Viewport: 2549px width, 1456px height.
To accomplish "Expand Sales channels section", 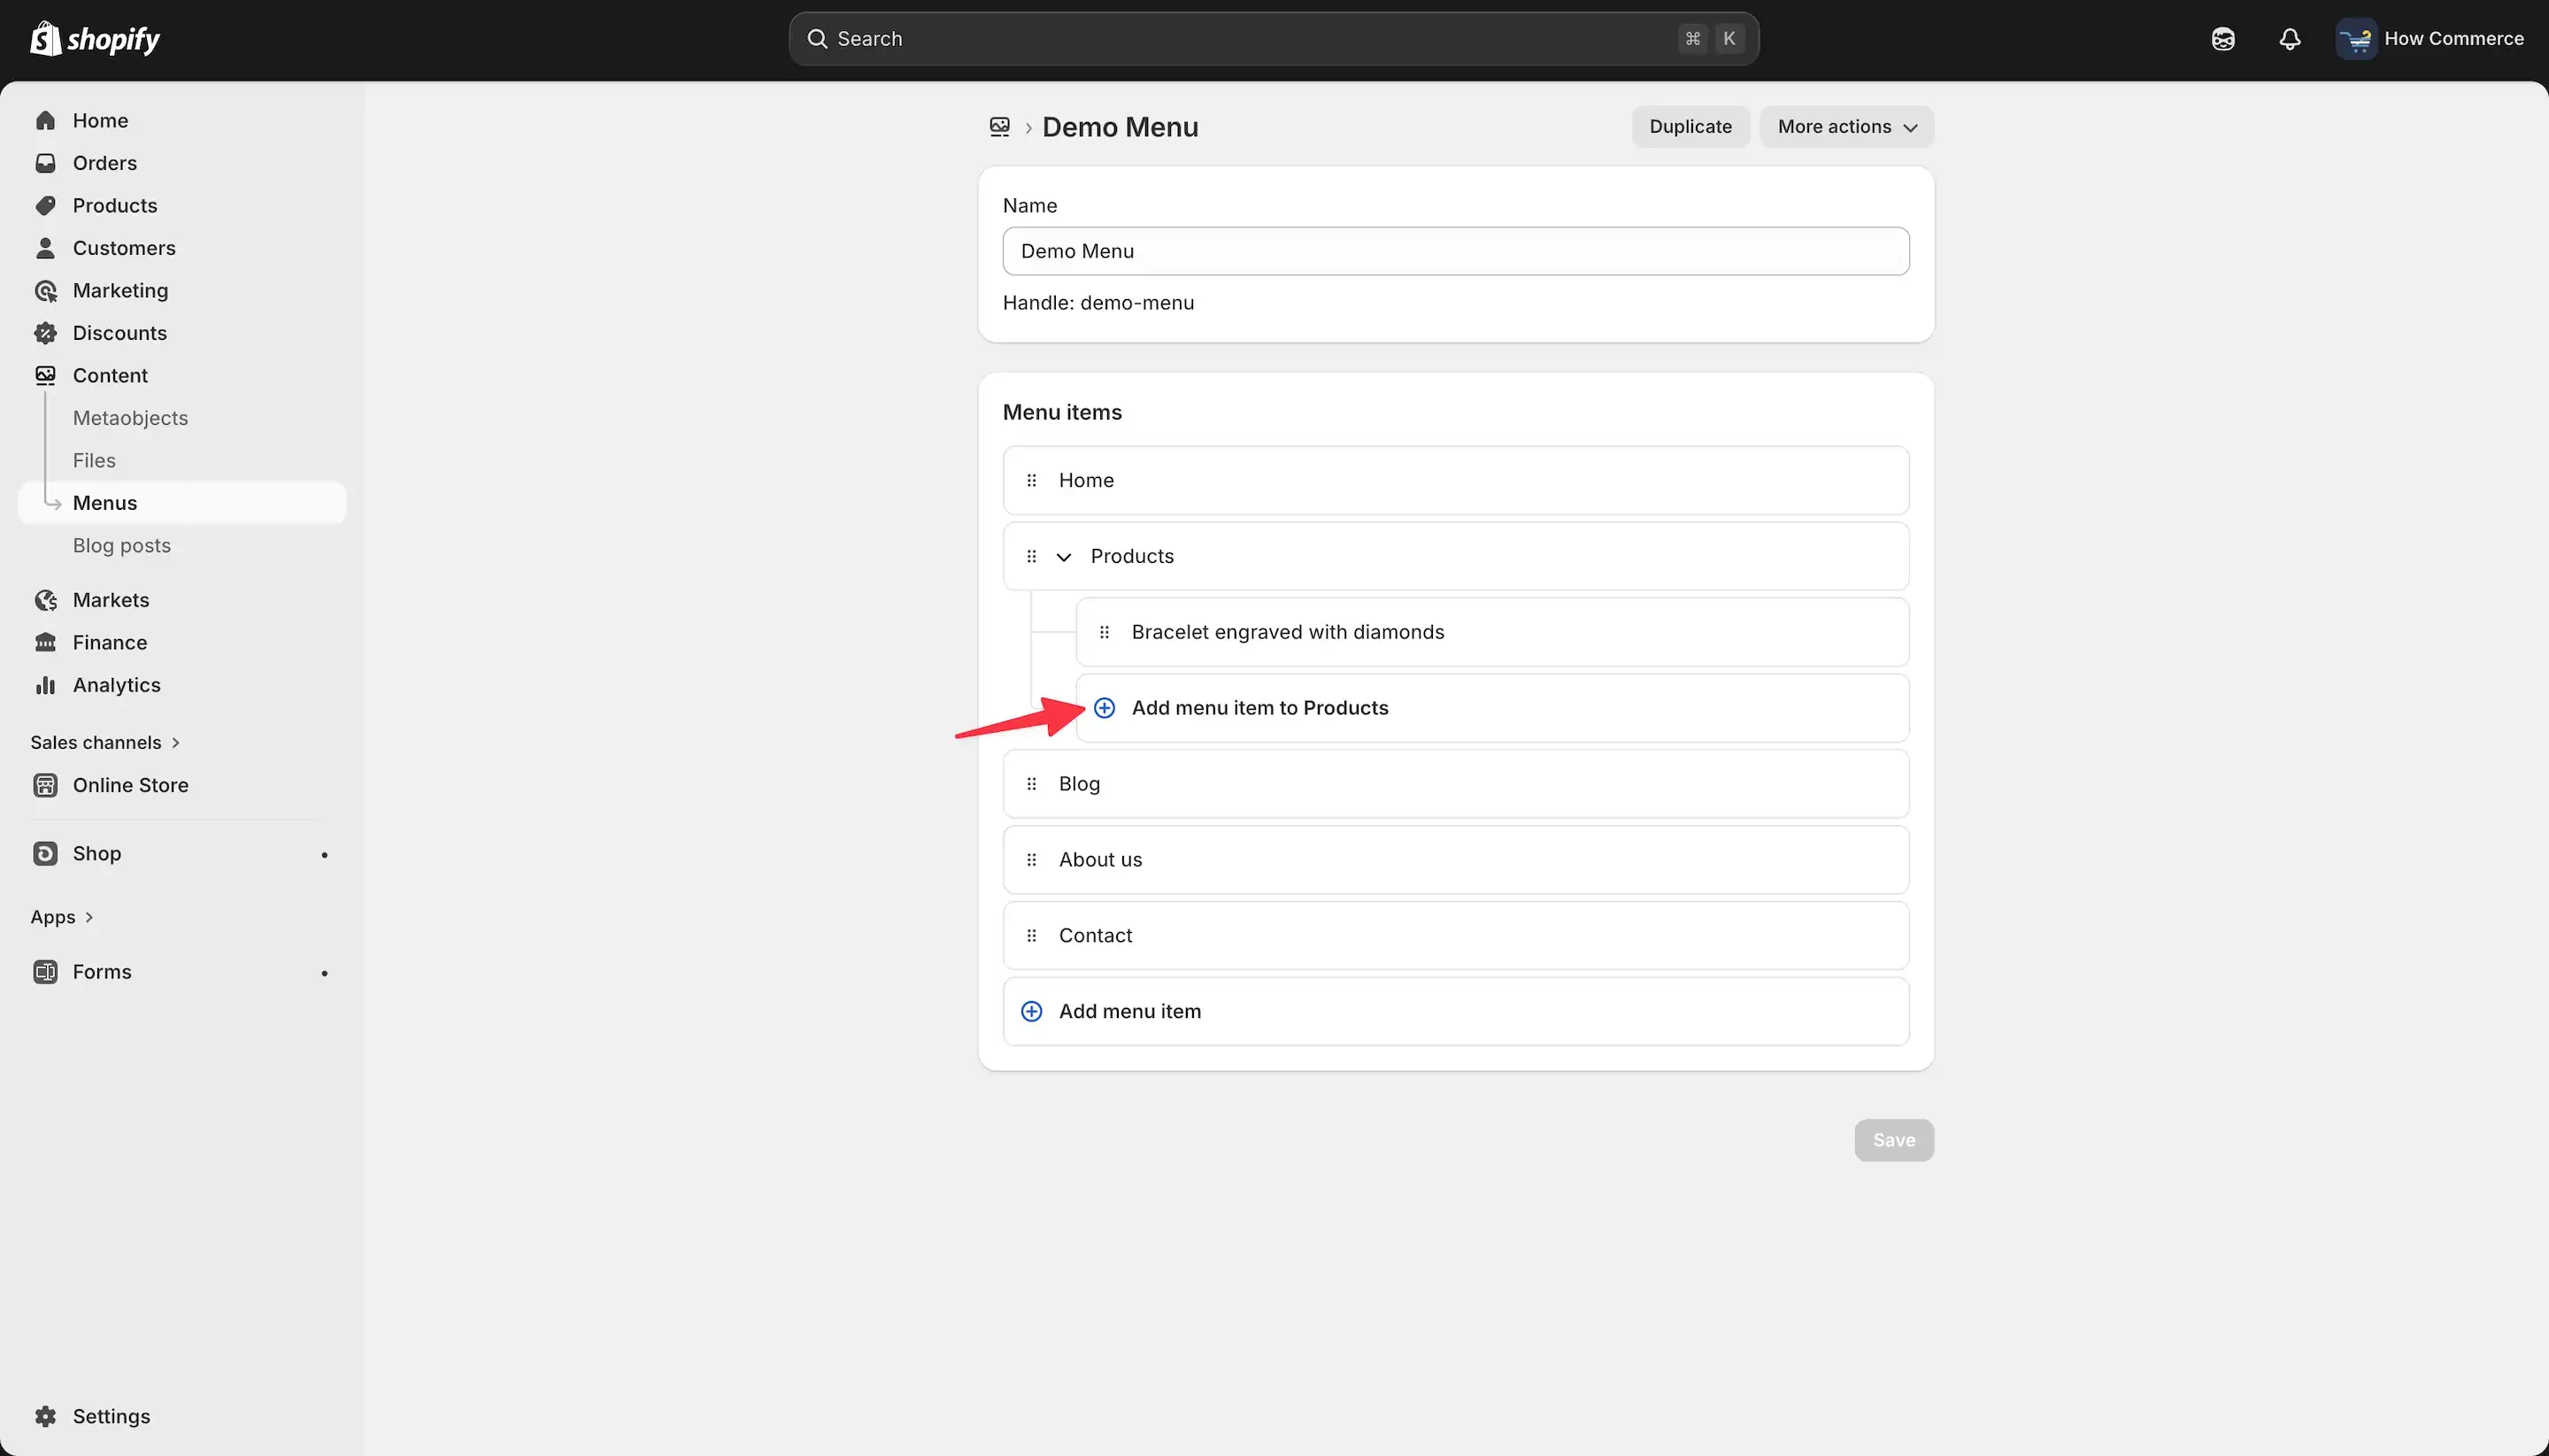I will 105,742.
